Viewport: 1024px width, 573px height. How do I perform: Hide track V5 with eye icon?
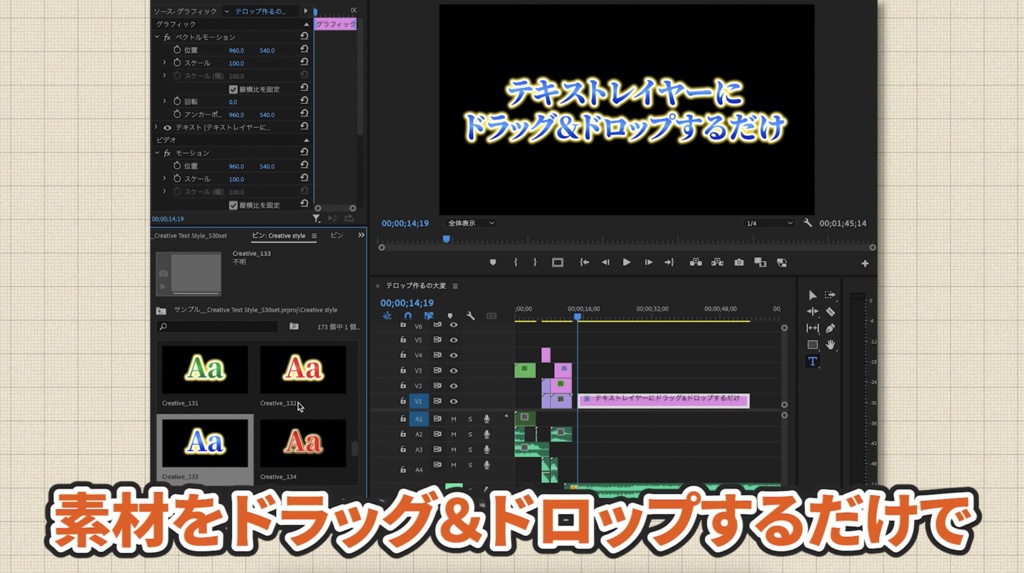coord(453,340)
